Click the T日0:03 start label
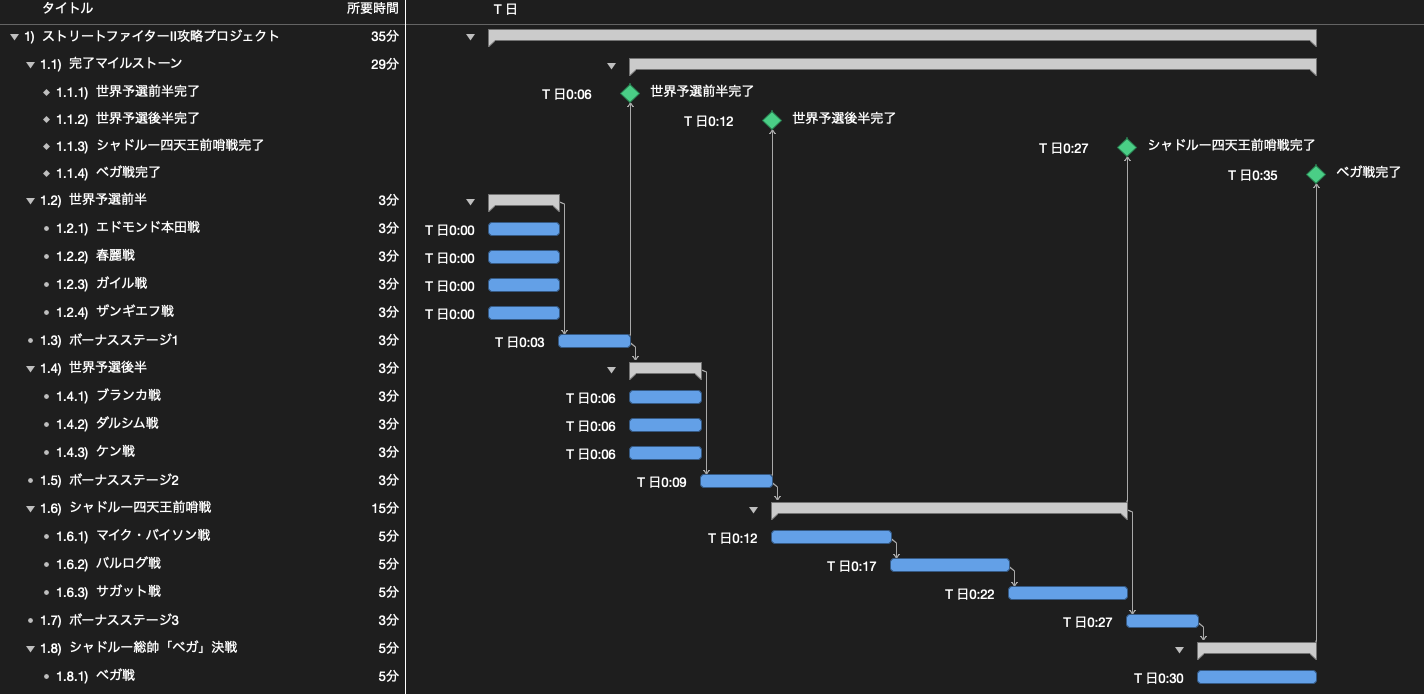This screenshot has height=694, width=1424. pyautogui.click(x=520, y=342)
